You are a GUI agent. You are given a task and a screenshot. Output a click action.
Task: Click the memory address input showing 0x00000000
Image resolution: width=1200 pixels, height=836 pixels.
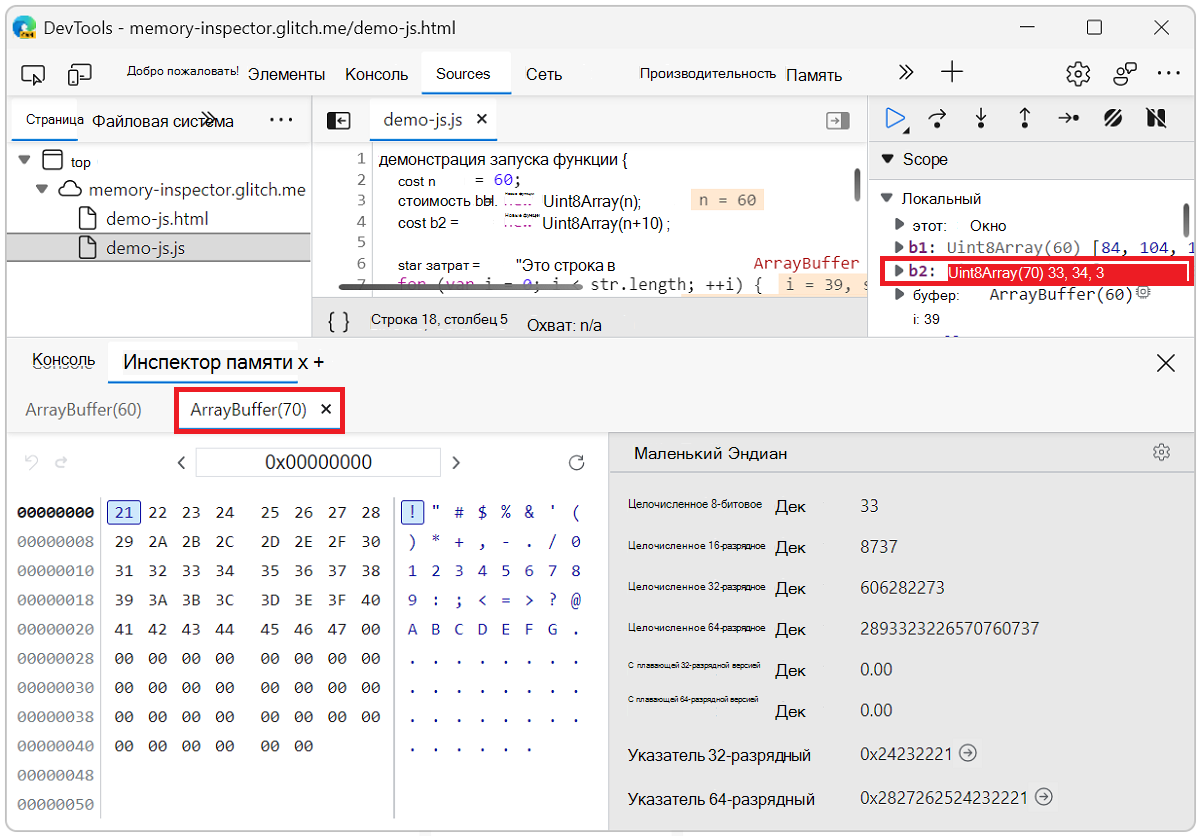[x=318, y=462]
